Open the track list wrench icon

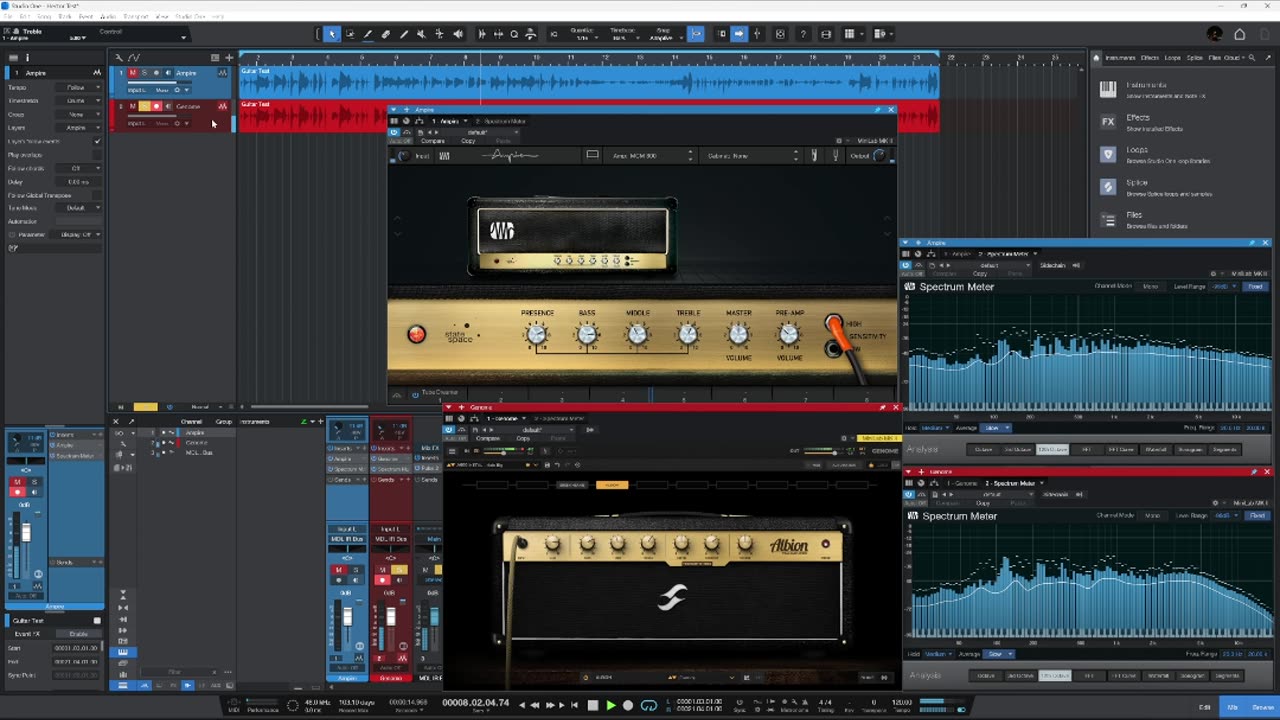click(119, 57)
